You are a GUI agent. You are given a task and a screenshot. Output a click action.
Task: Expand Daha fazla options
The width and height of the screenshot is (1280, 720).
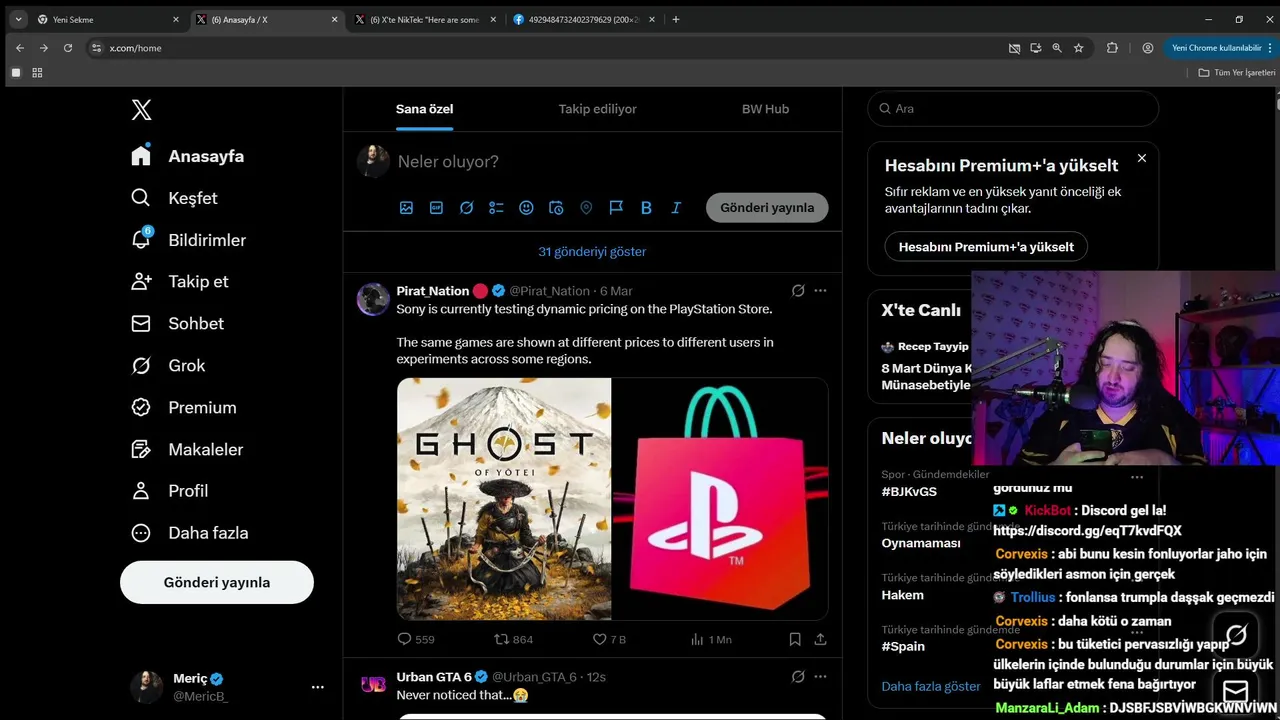[190, 532]
